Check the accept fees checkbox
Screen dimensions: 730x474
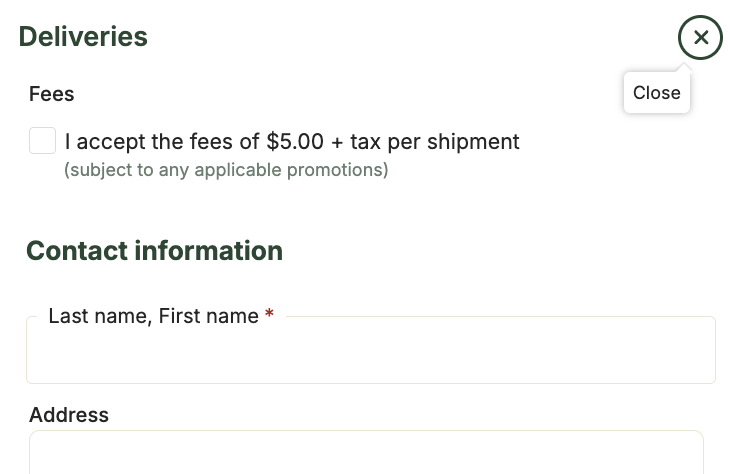pos(42,141)
